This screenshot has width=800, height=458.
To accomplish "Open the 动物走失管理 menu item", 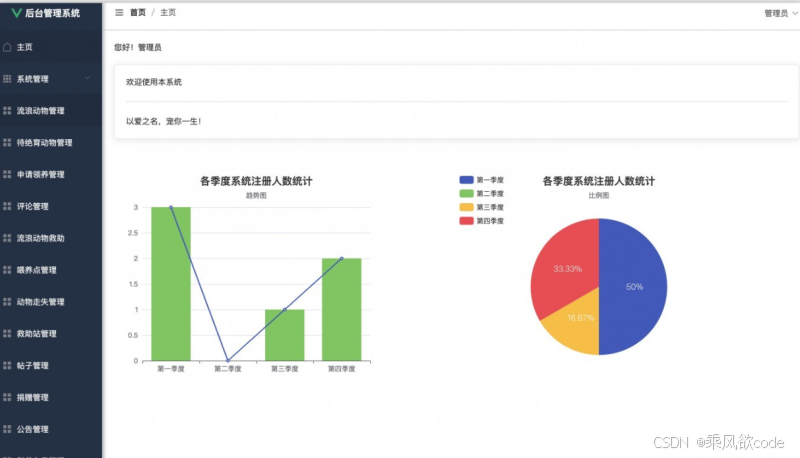I will click(x=51, y=302).
